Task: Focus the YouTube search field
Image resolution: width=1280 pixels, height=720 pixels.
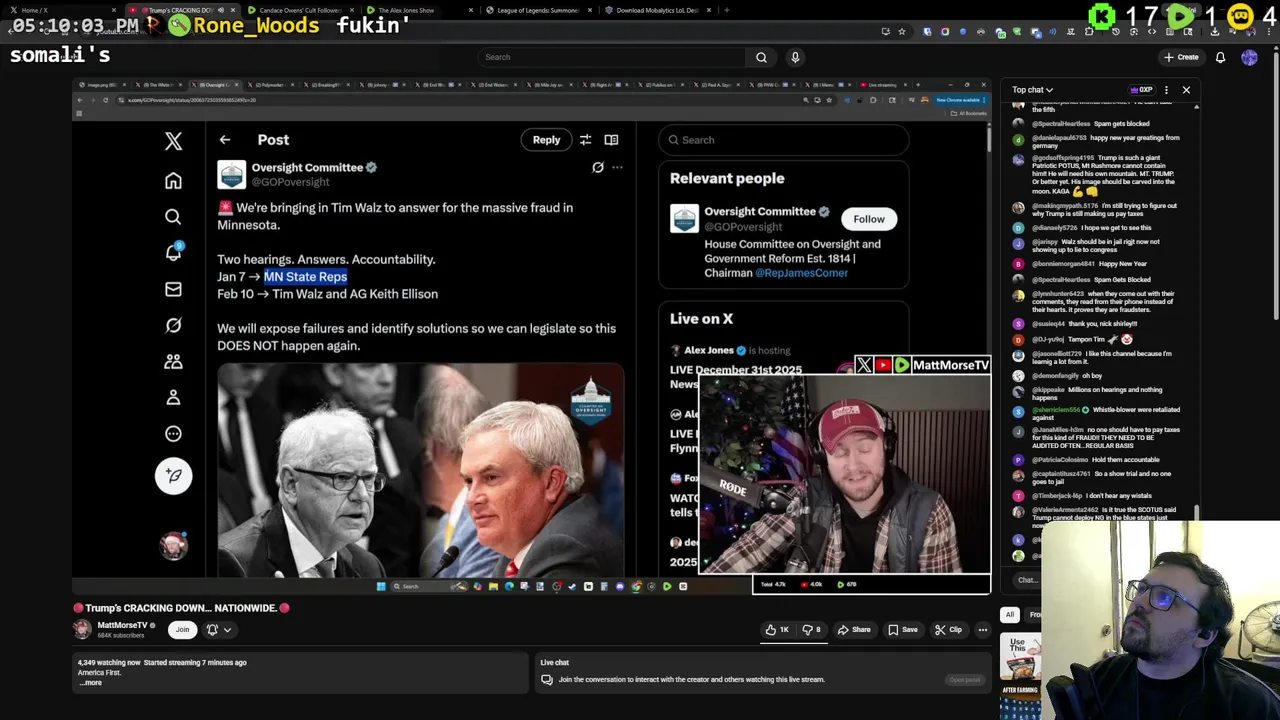Action: (612, 57)
